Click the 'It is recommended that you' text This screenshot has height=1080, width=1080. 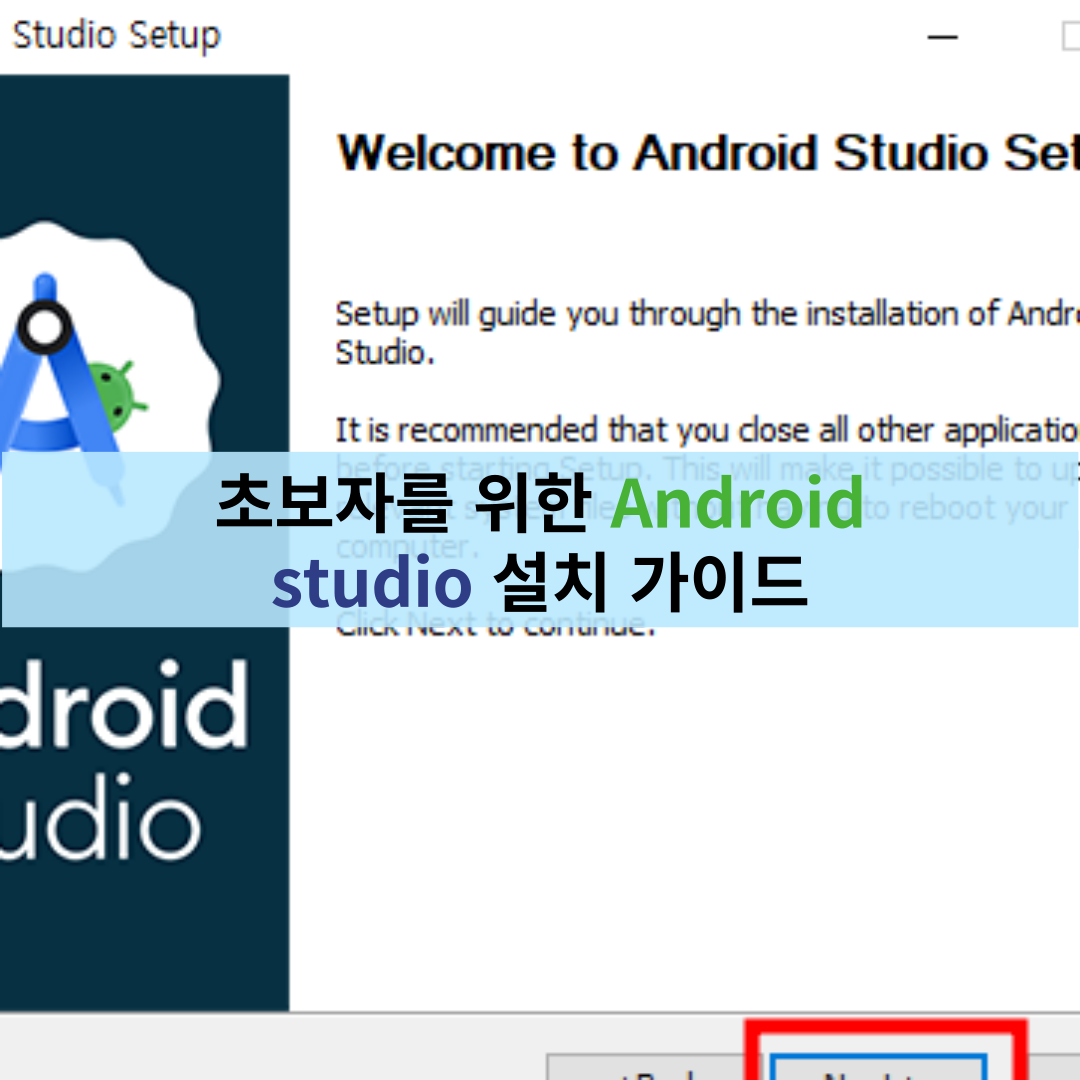707,431
